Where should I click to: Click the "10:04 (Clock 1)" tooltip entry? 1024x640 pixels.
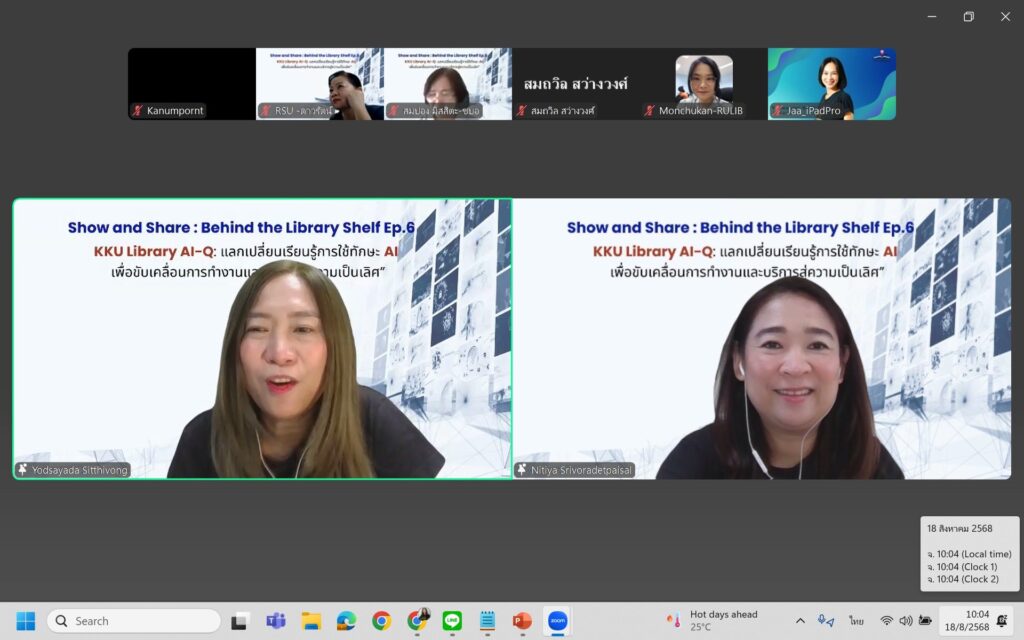(962, 567)
